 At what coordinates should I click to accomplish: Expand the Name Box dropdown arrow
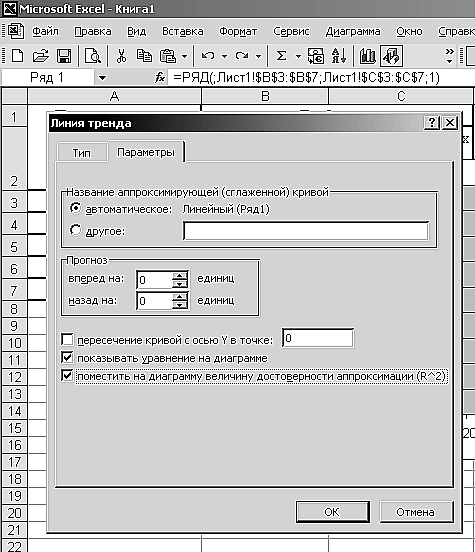(x=102, y=78)
